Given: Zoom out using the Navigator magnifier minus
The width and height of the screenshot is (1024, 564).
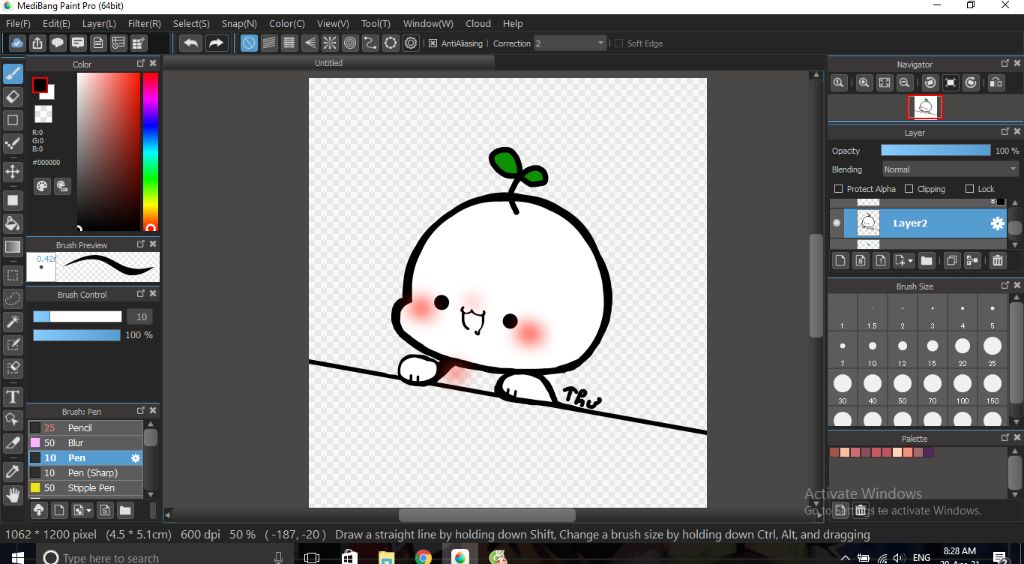Looking at the screenshot, I should [904, 83].
